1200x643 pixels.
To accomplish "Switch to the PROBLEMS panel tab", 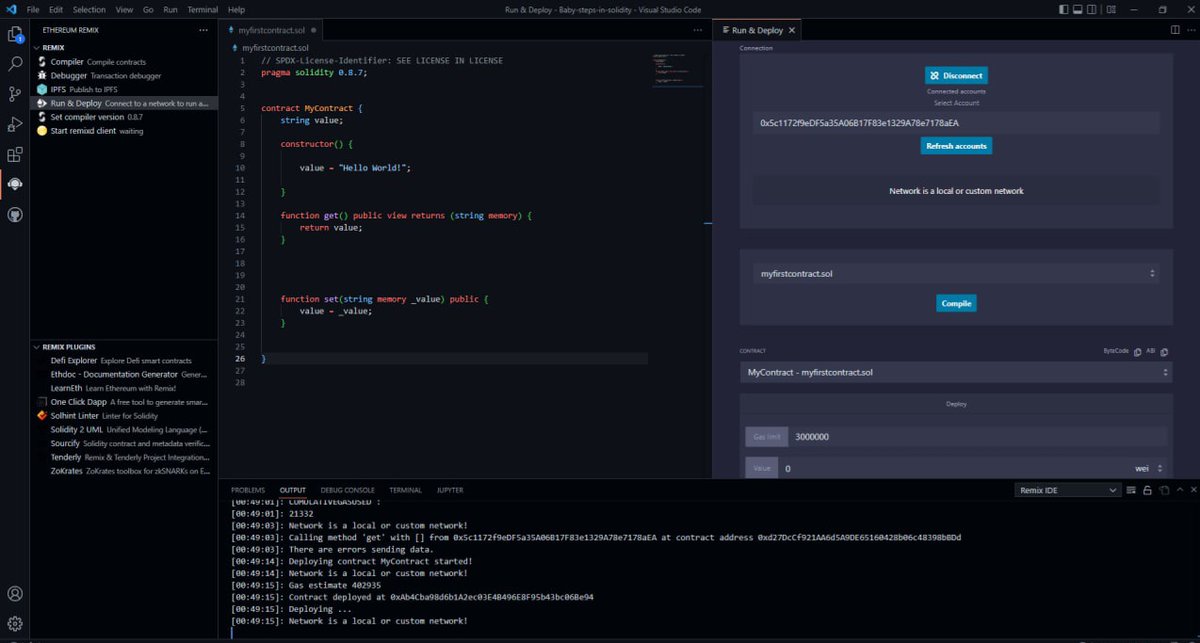I will (248, 490).
